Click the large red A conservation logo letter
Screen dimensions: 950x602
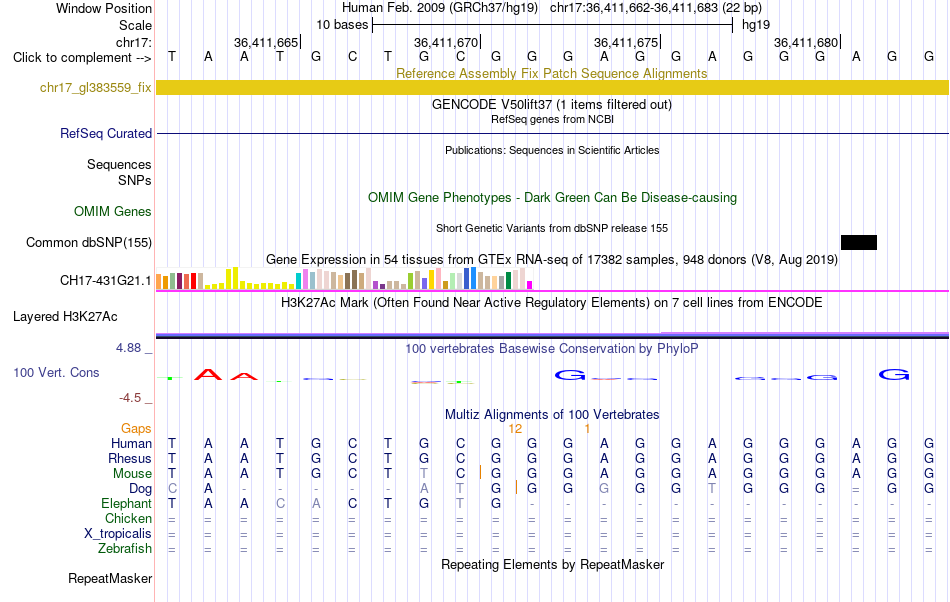[208, 374]
